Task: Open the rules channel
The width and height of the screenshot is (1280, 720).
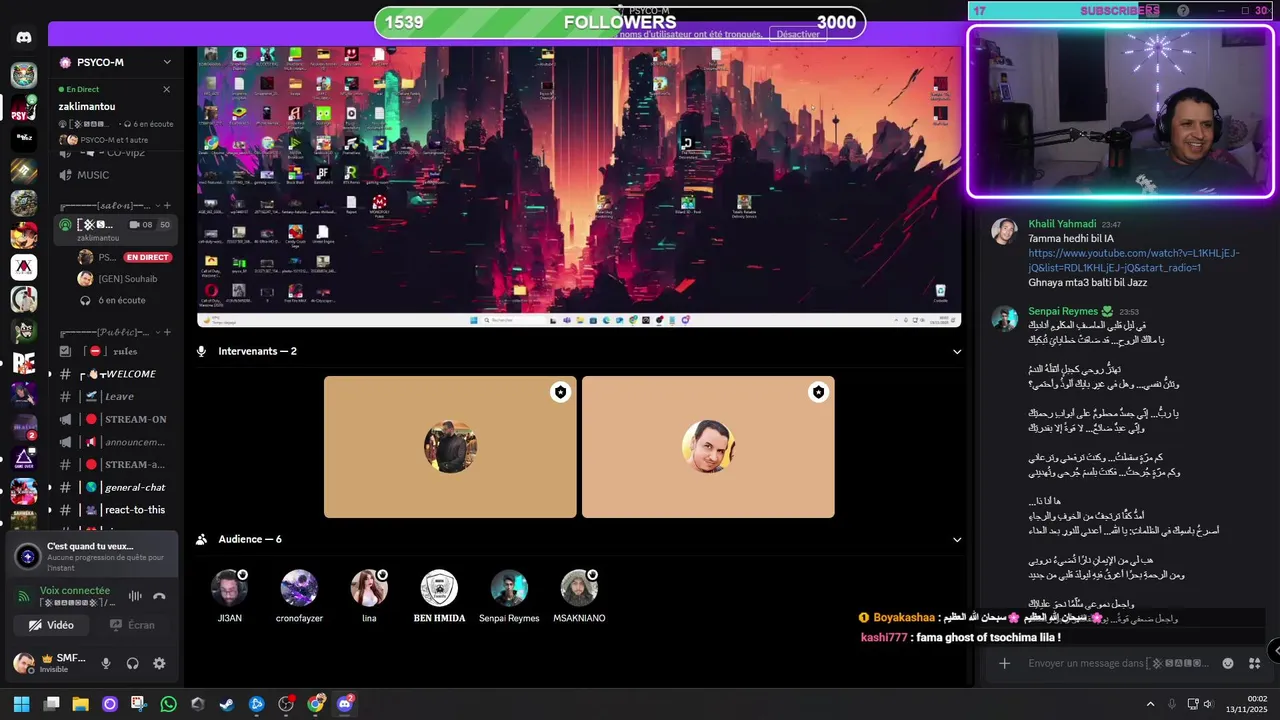Action: point(114,351)
